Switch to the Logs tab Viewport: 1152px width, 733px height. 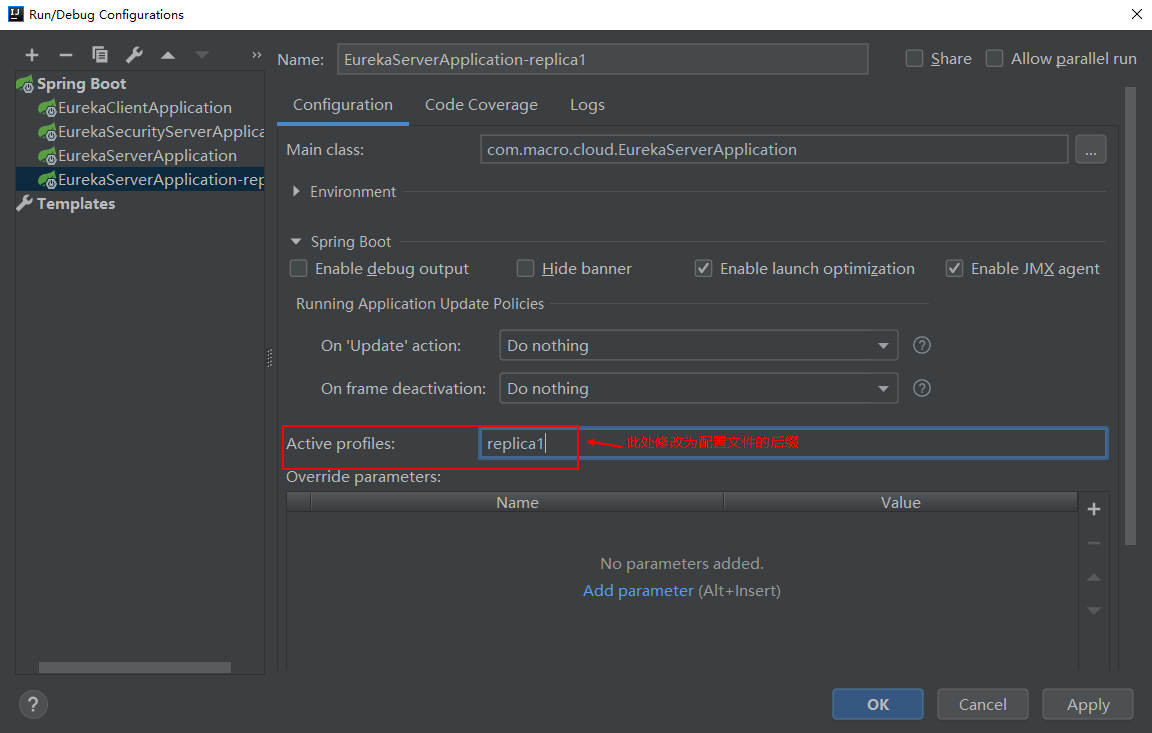coord(587,105)
